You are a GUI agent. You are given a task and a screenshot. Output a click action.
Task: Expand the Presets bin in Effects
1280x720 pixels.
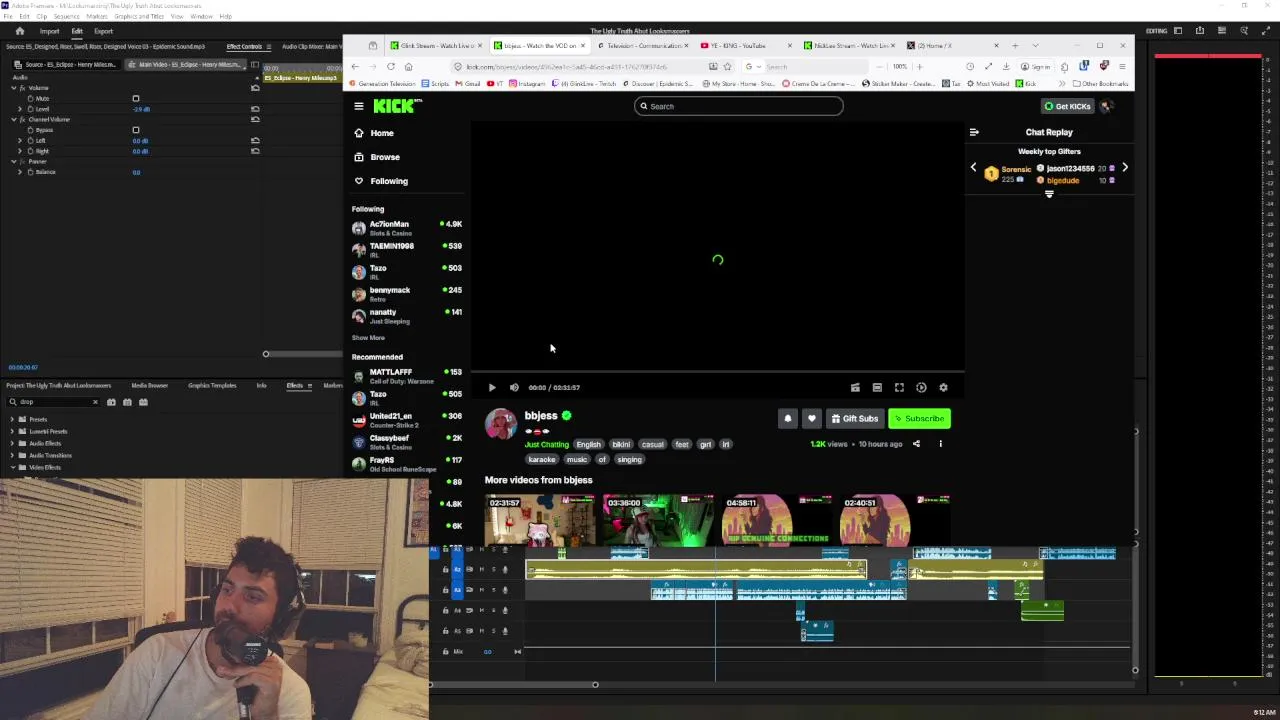pos(12,420)
